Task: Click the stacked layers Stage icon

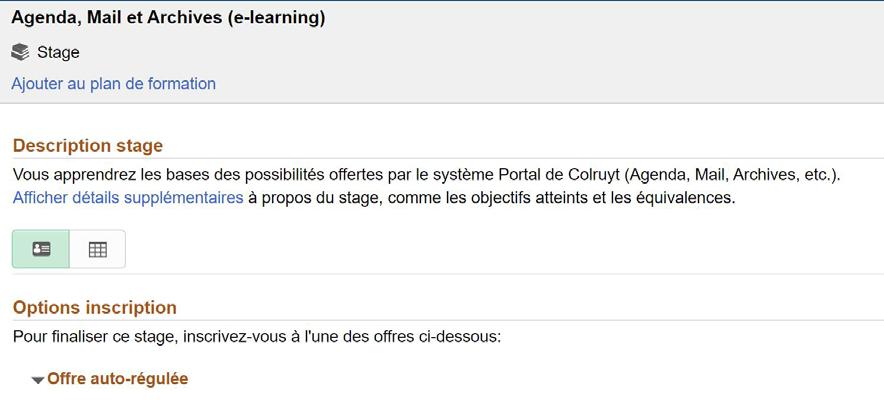Action: point(21,52)
